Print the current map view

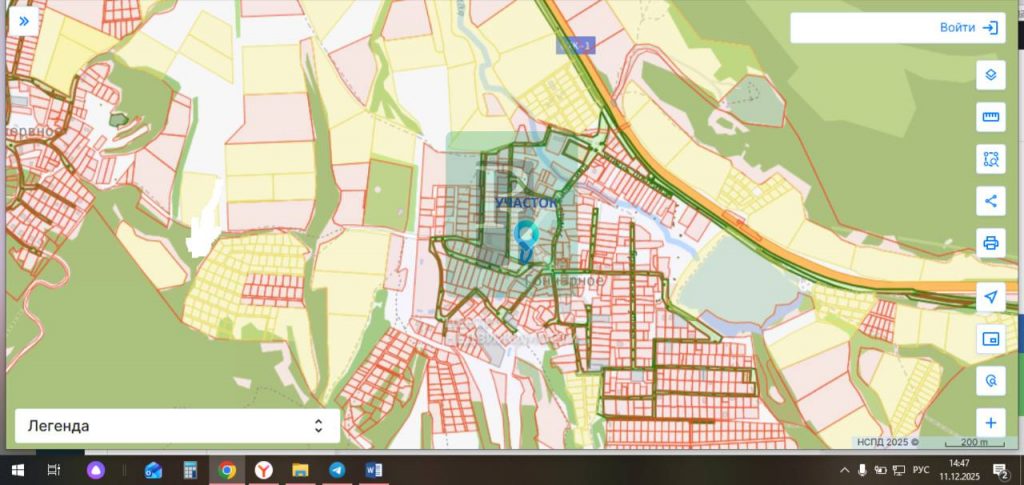pos(990,243)
